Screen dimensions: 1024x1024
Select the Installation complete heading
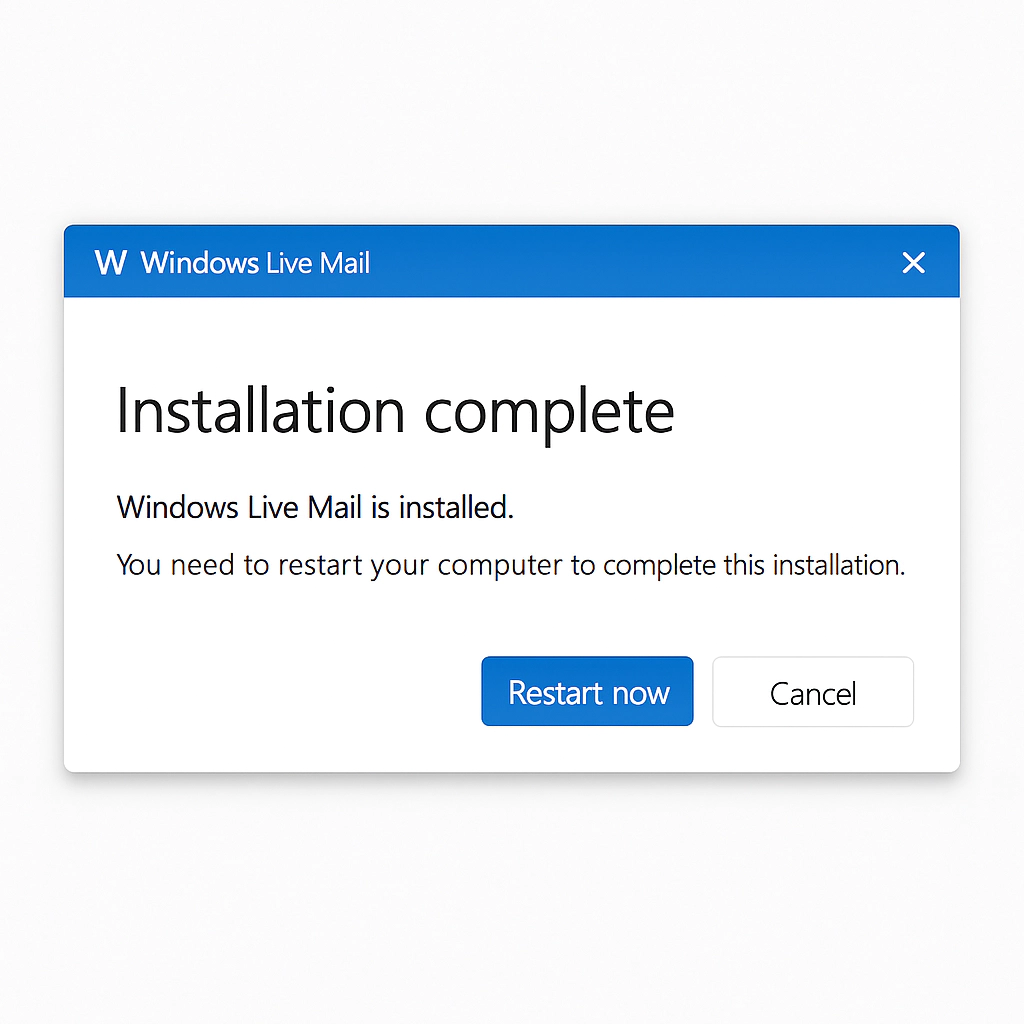(x=395, y=411)
